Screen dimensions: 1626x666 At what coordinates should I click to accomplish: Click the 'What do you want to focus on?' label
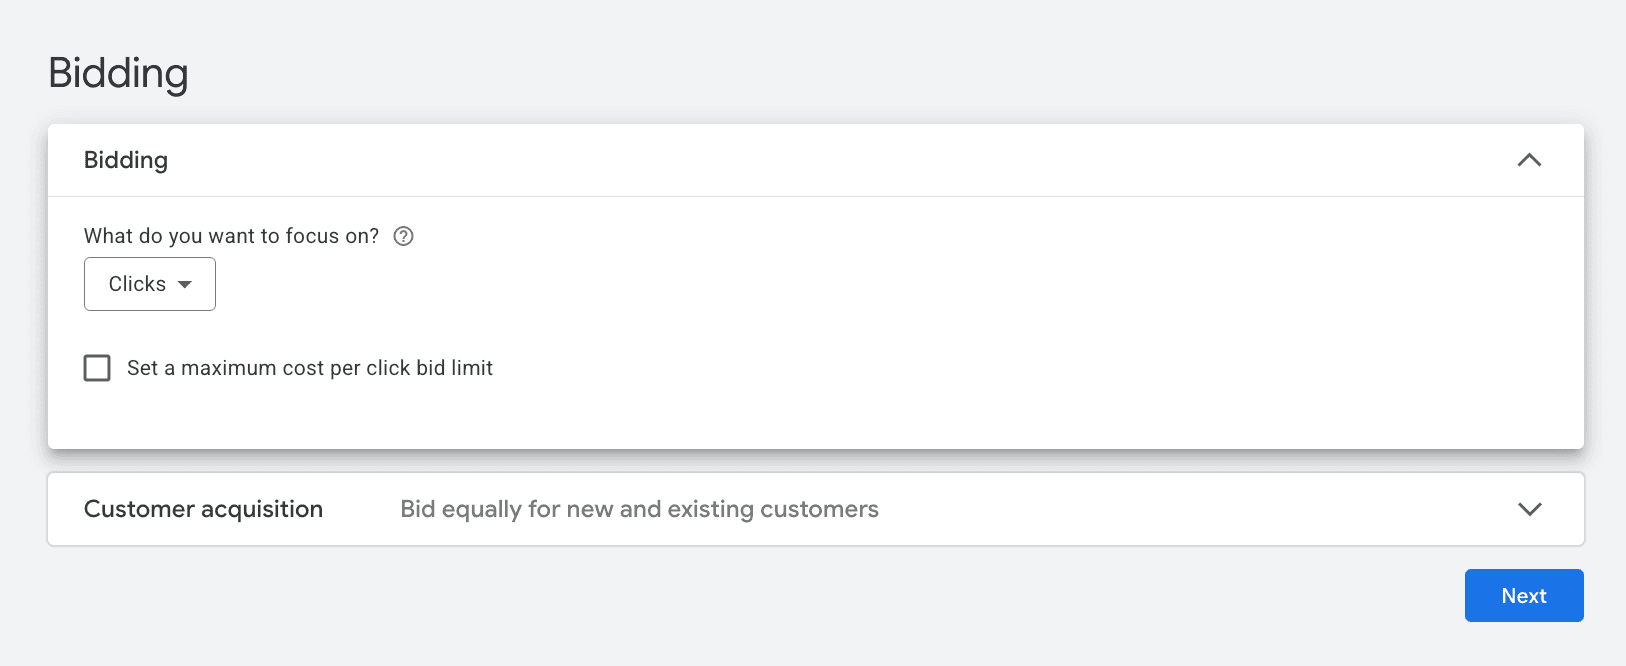pos(231,236)
